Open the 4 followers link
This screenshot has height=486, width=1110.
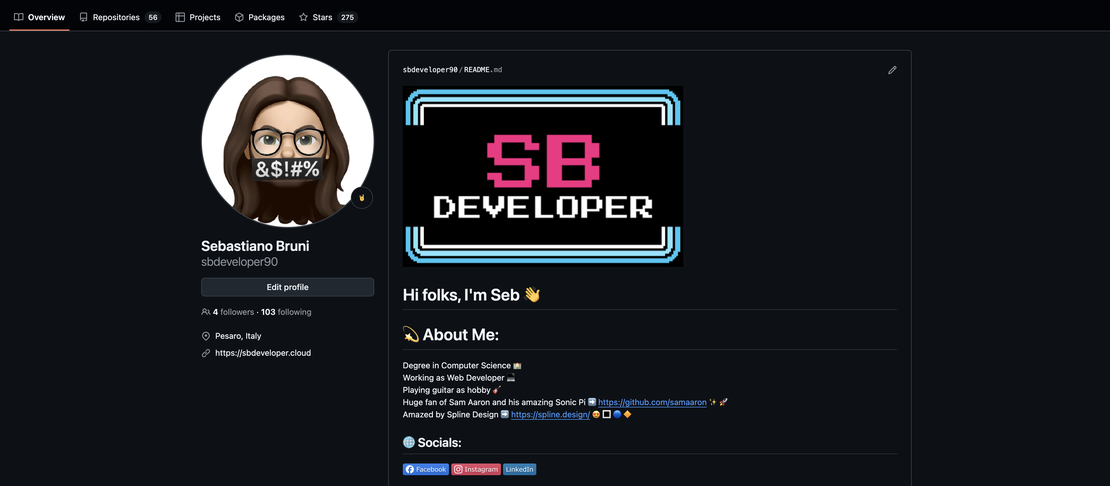click(233, 312)
